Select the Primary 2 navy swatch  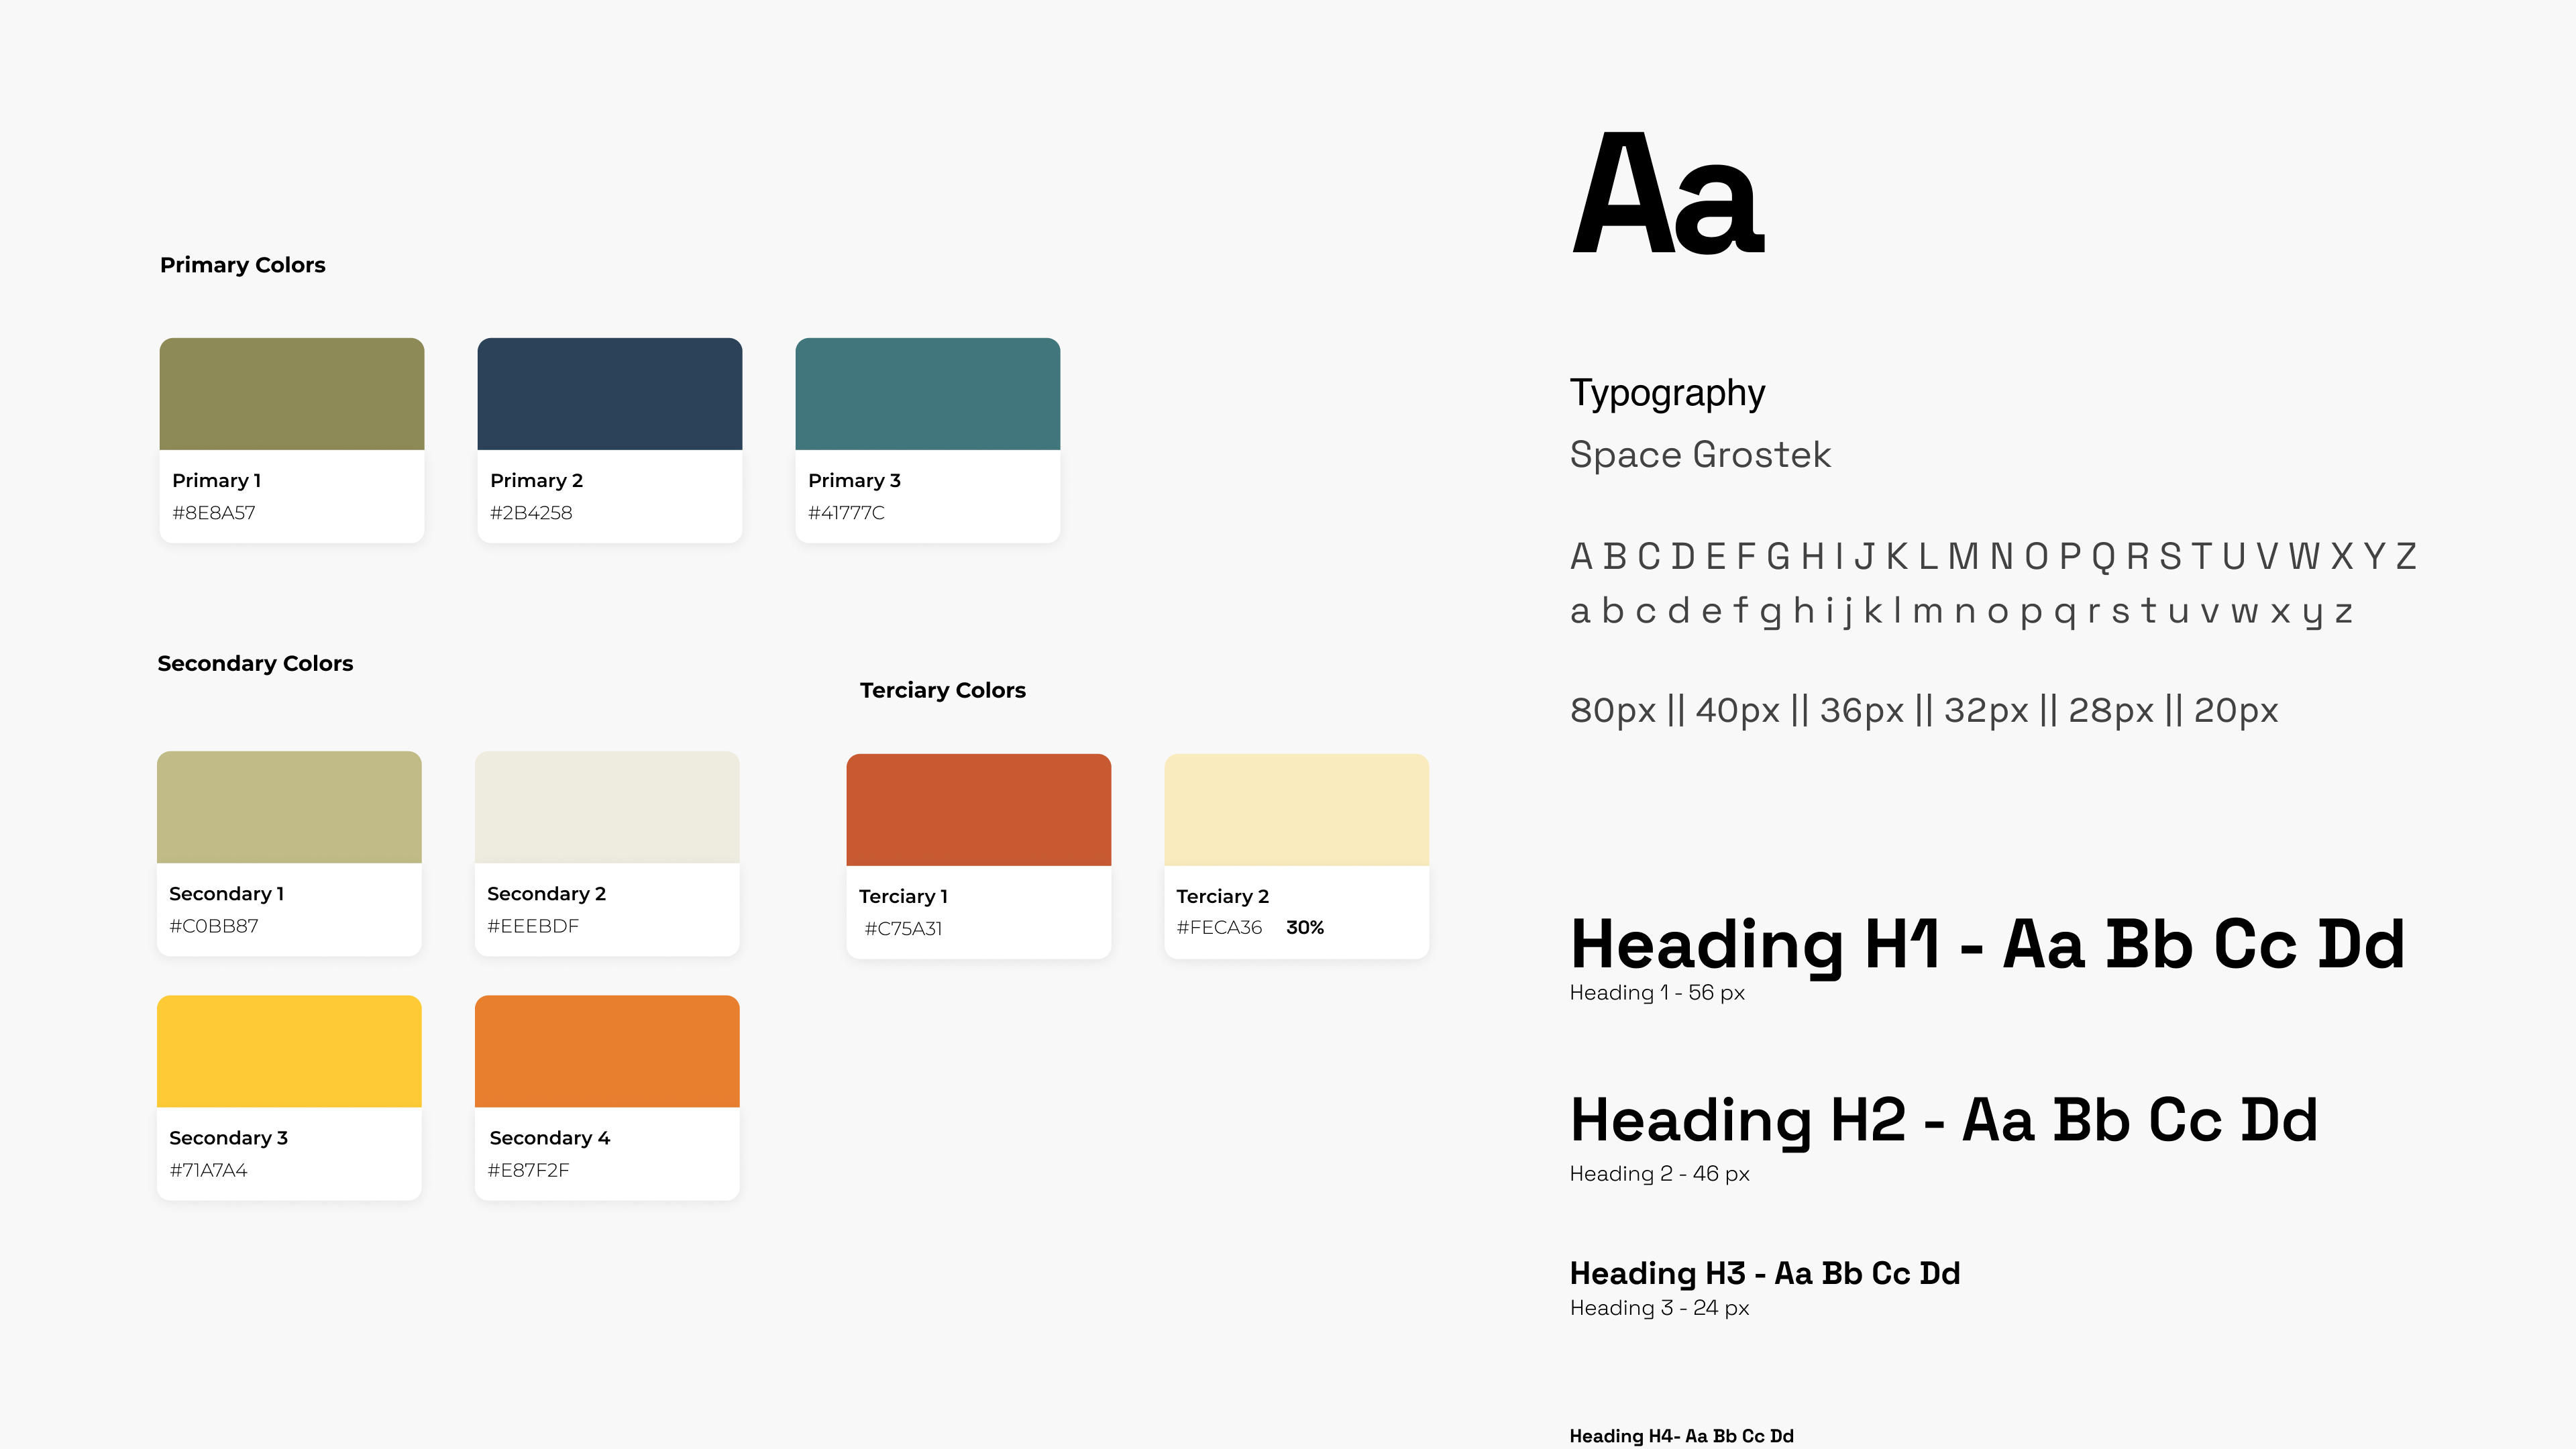pyautogui.click(x=609, y=394)
